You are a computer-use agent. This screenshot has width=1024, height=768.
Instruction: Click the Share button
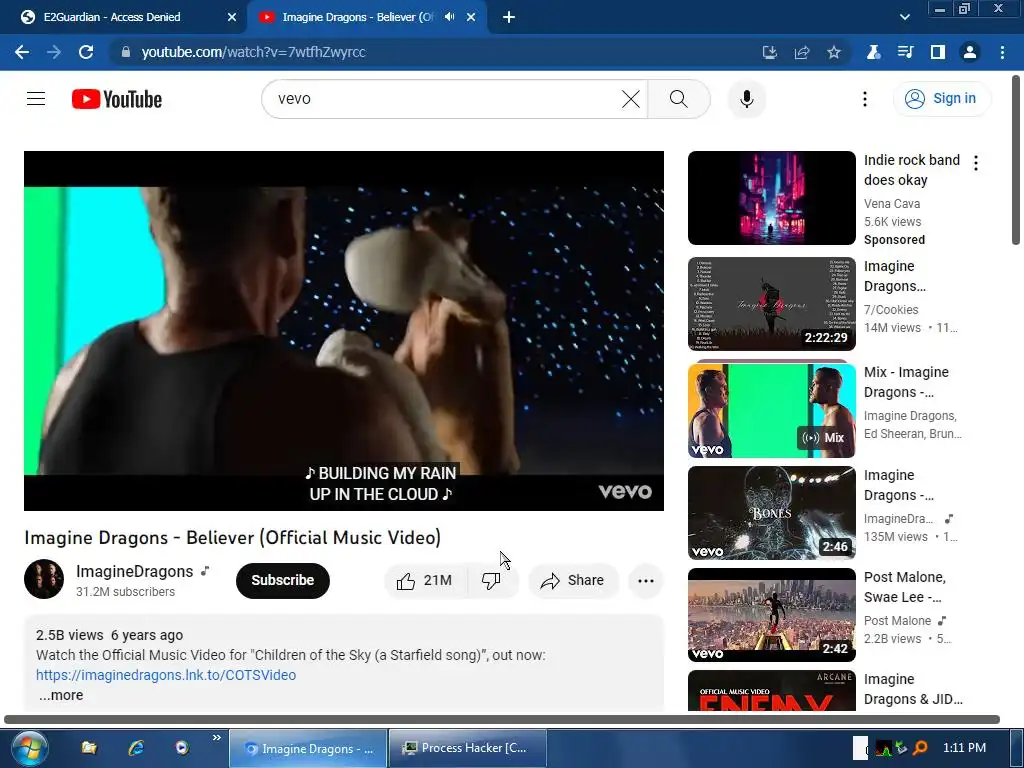[x=573, y=581]
